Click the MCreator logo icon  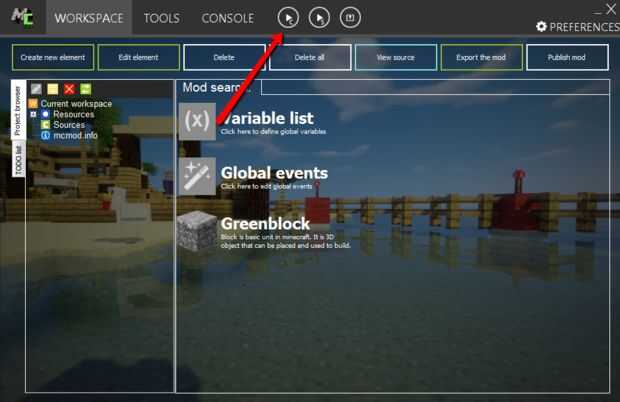pos(22,17)
